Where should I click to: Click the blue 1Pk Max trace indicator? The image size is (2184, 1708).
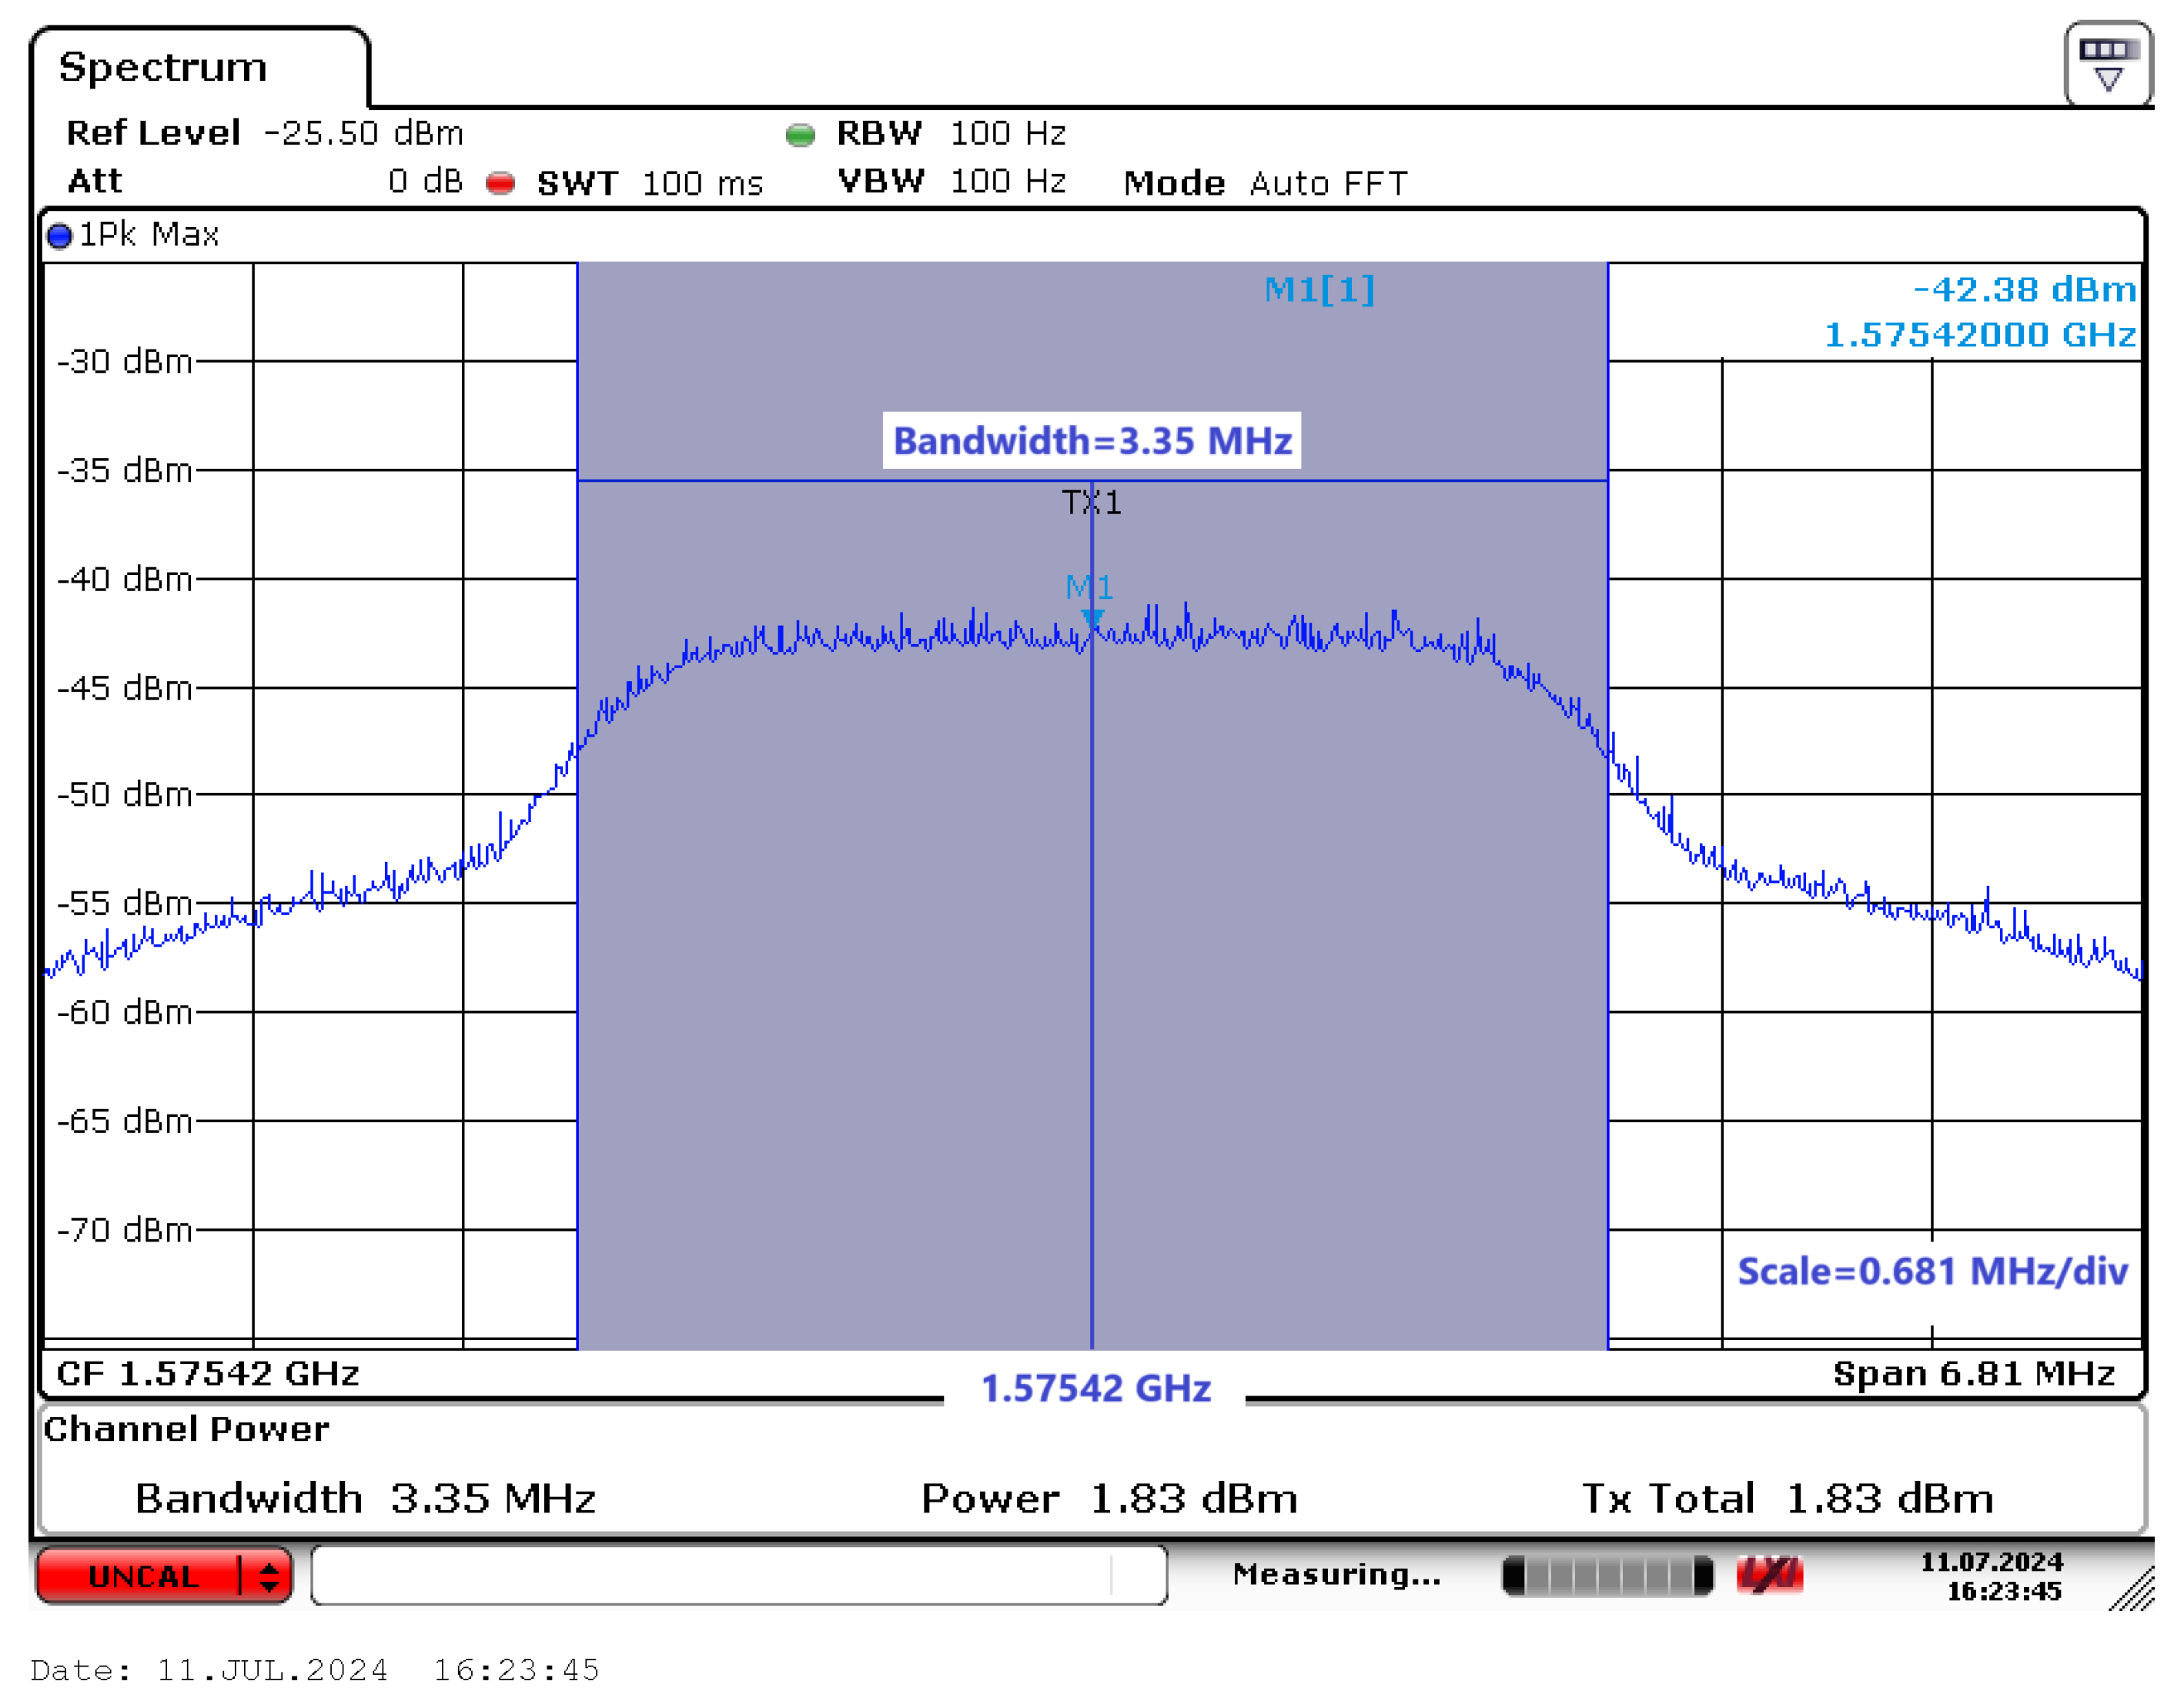(60, 236)
